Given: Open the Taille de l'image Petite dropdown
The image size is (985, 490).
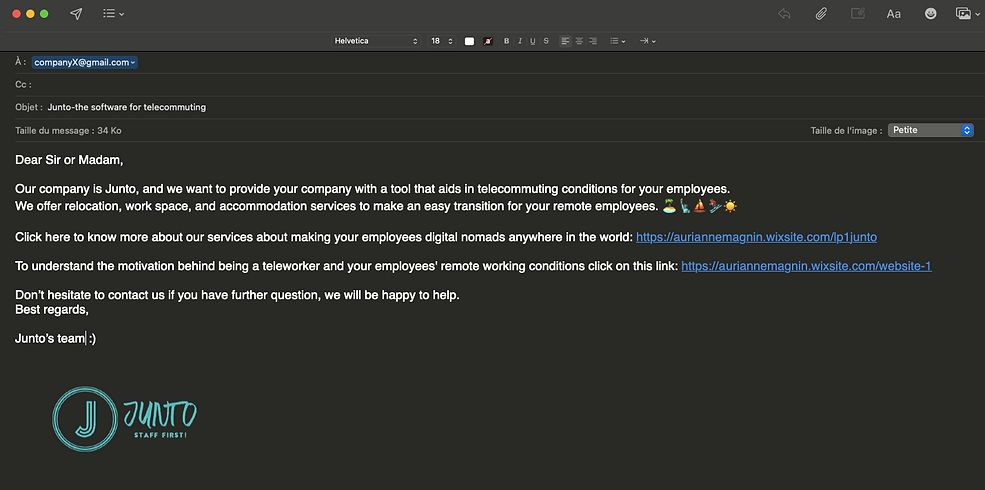Looking at the screenshot, I should coord(930,130).
